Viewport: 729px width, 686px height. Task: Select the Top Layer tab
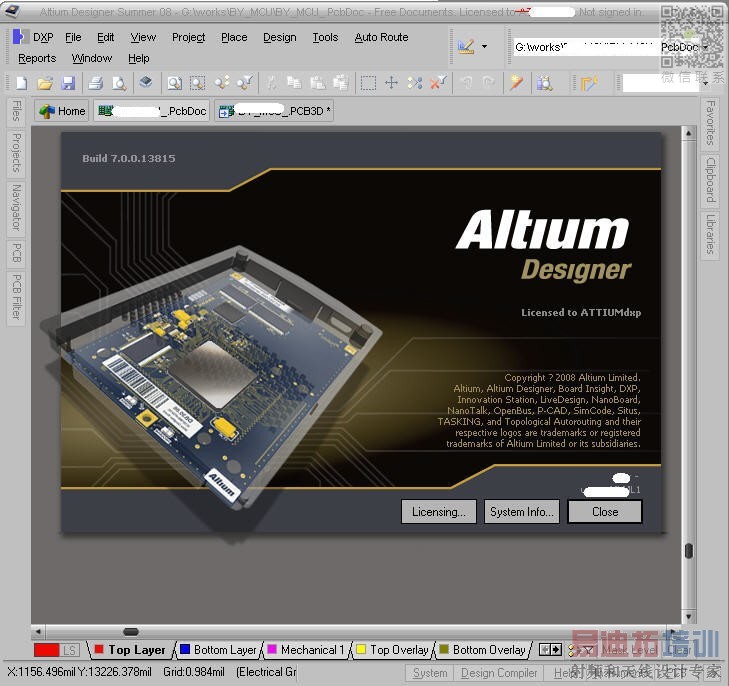(130, 650)
